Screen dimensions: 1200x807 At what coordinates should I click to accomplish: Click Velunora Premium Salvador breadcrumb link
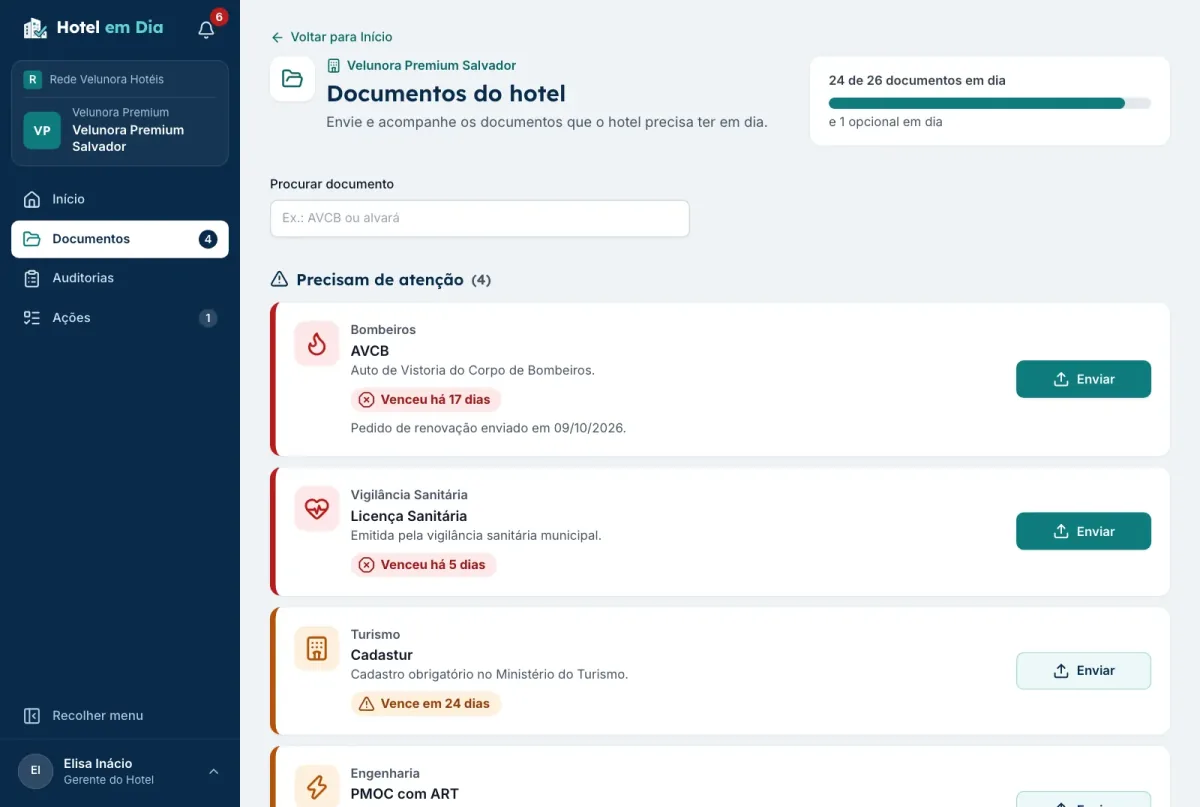tap(421, 65)
